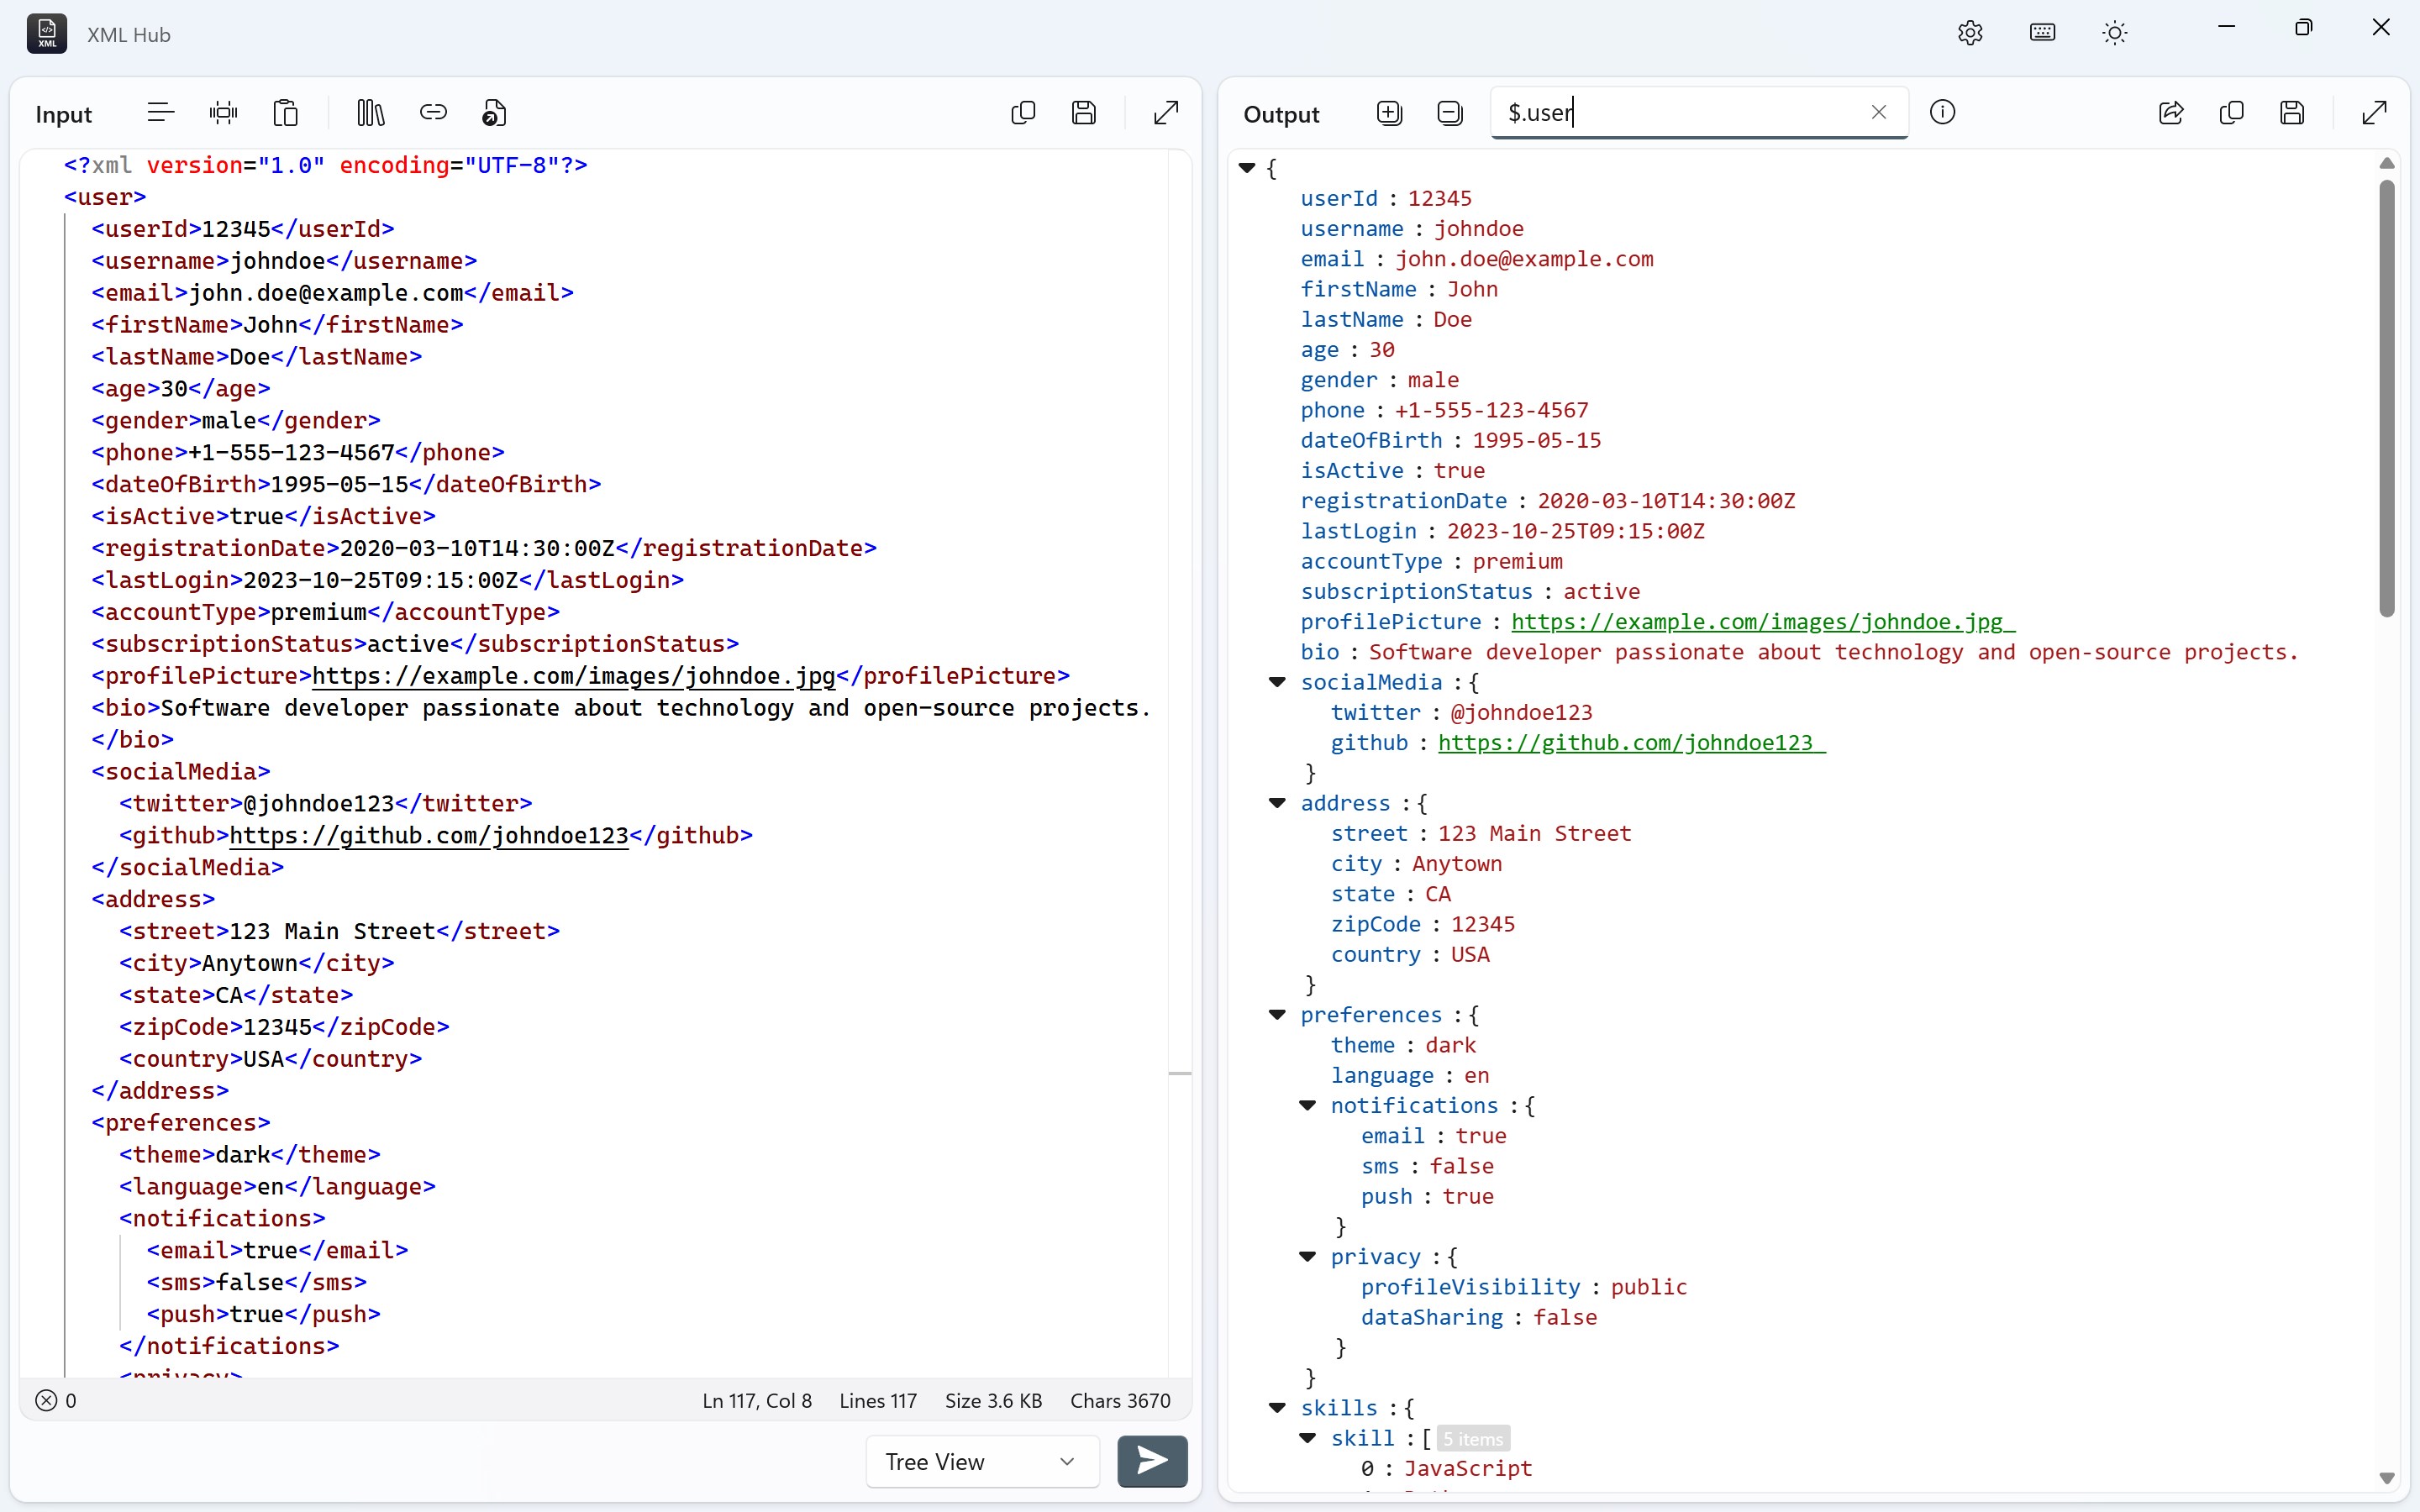2420x1512 pixels.
Task: Collapse the socialMedia node in the output
Action: (x=1277, y=682)
